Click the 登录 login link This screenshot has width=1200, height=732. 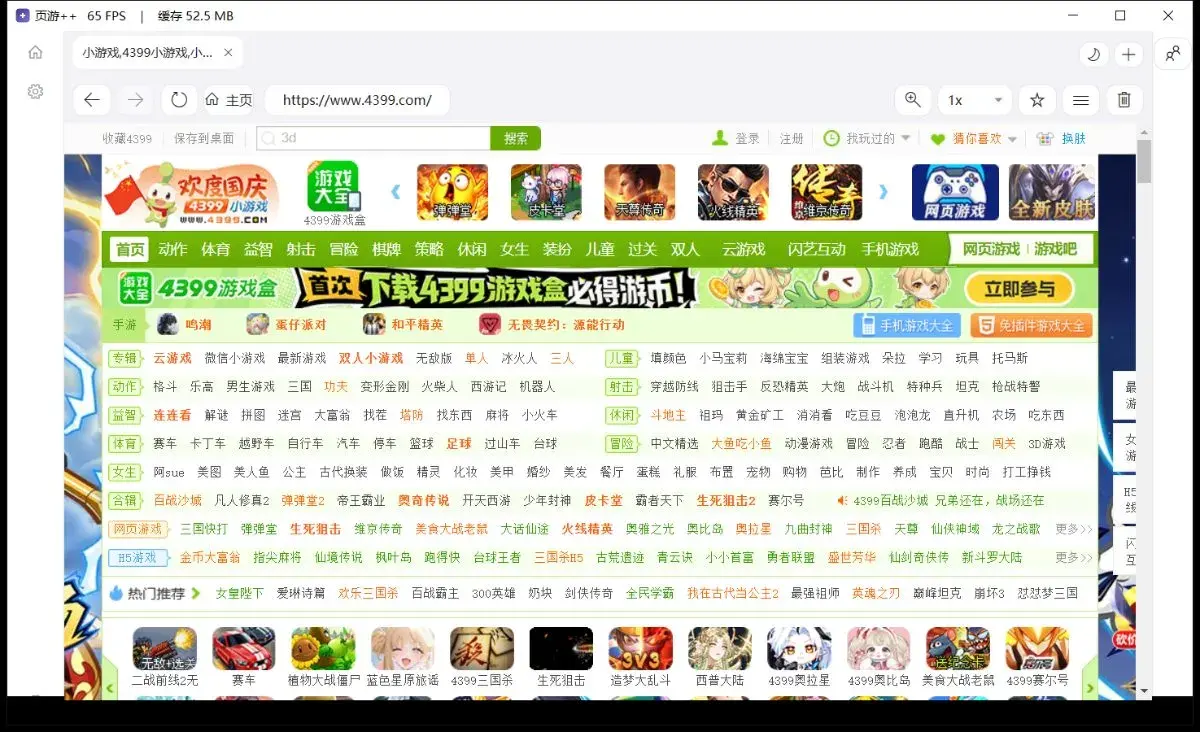tap(747, 139)
